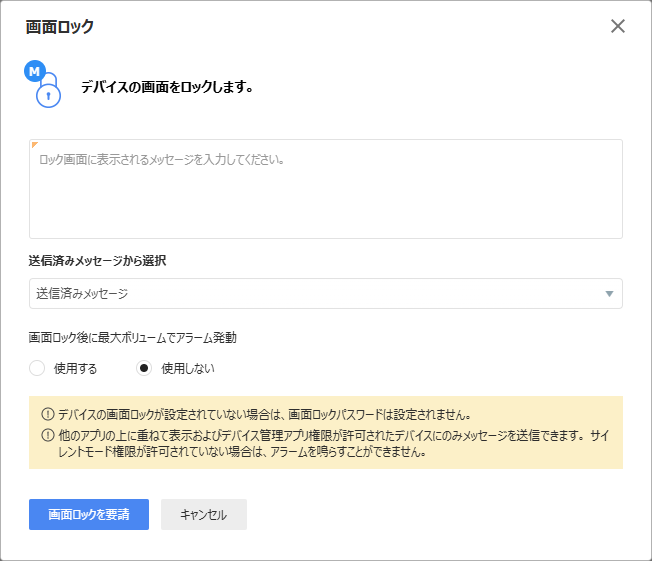
Task: Click the 画面ロック dialog title
Action: 60,27
